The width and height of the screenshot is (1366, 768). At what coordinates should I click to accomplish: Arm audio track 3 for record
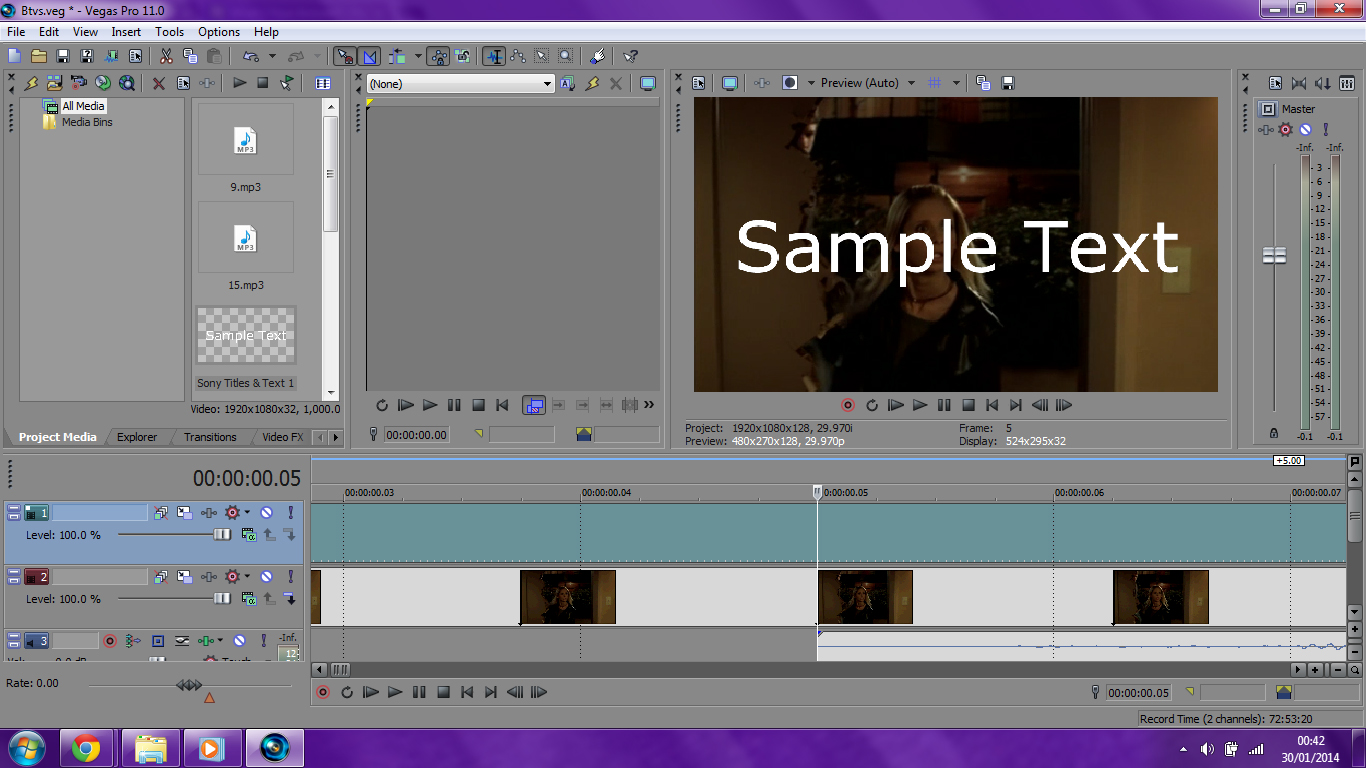[110, 641]
